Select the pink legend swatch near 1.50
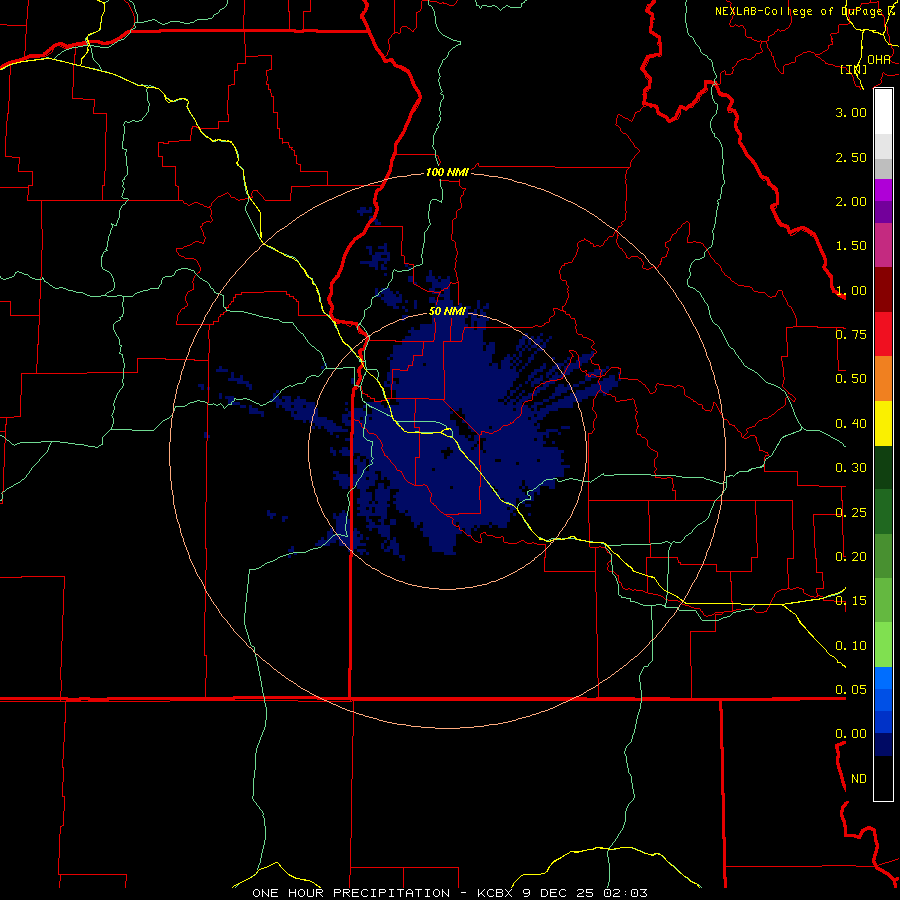The image size is (900, 900). point(883,245)
